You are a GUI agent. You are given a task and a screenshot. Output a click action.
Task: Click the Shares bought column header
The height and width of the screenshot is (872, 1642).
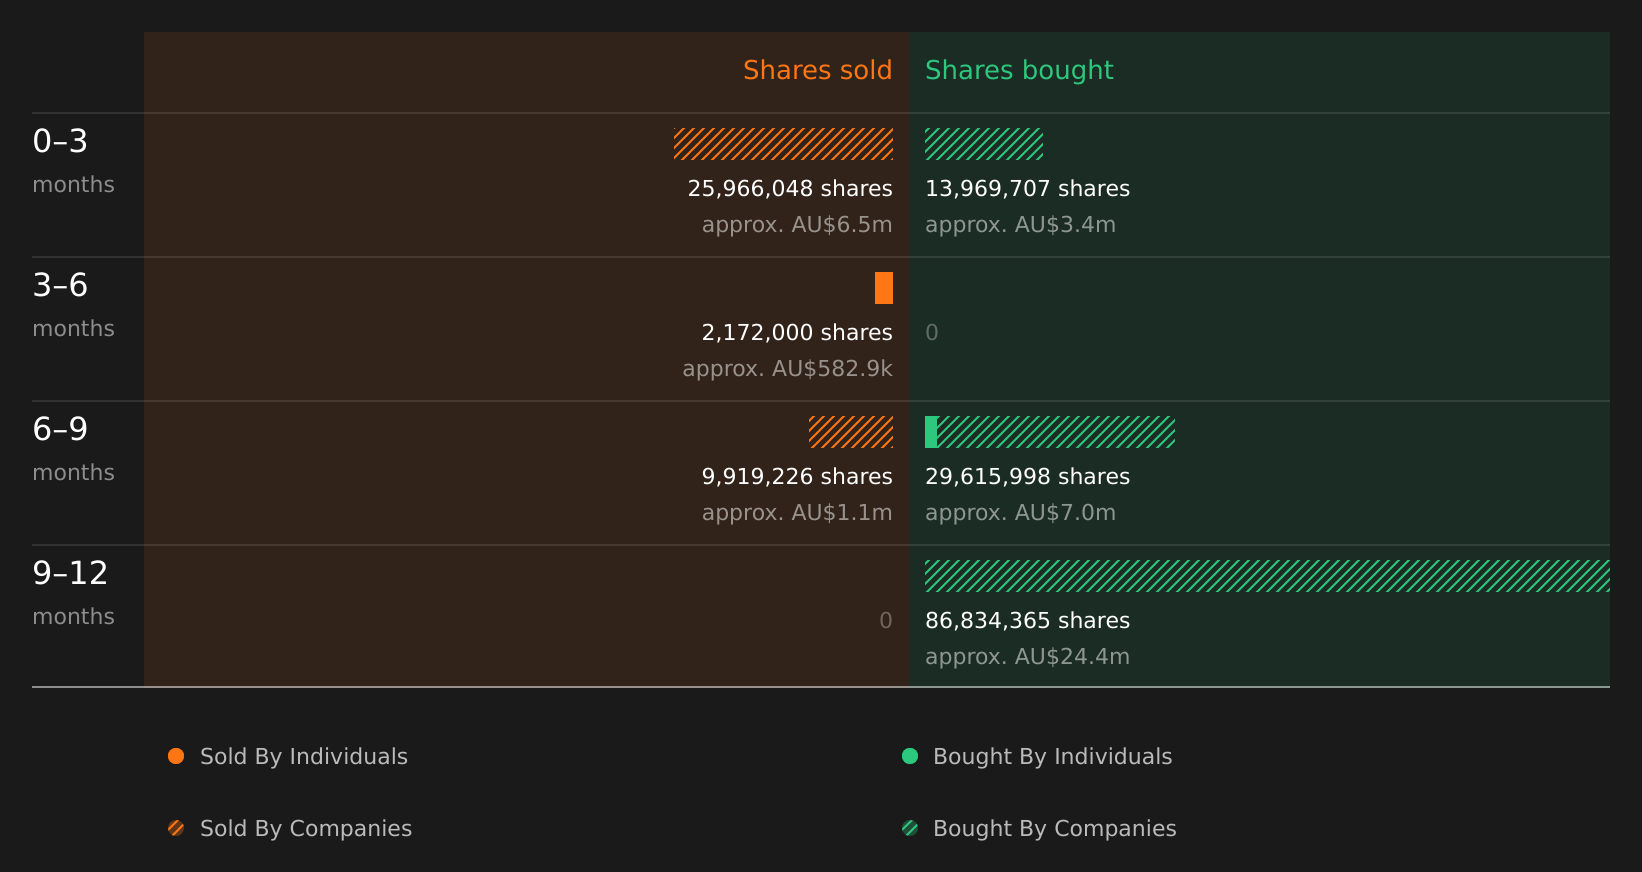point(1019,70)
